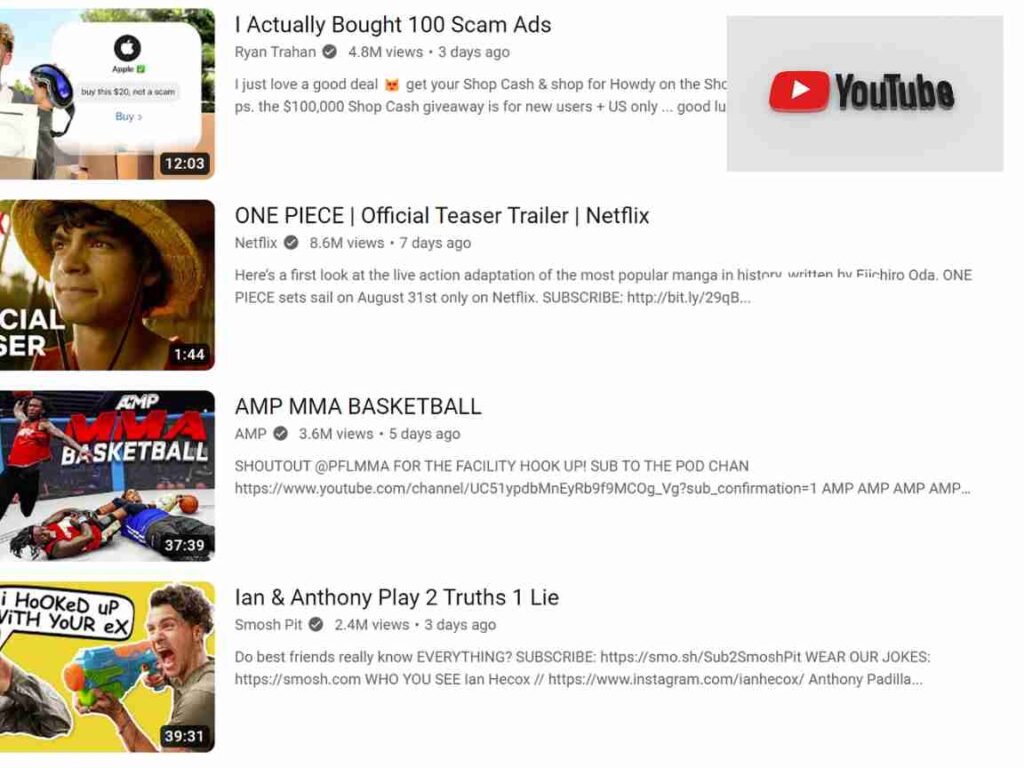Click the AMP MMA Basketball thumbnail
This screenshot has height=768, width=1024.
pos(107,475)
